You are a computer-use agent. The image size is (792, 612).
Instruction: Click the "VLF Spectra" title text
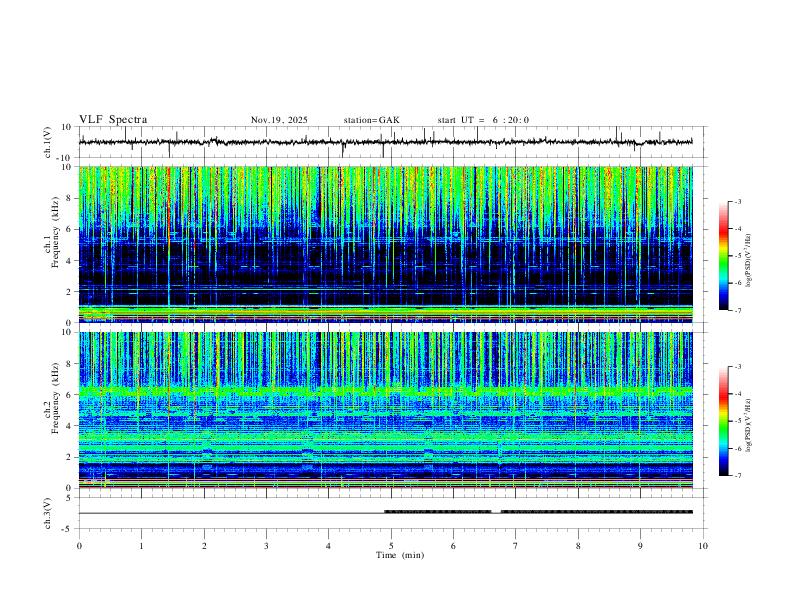[113, 120]
